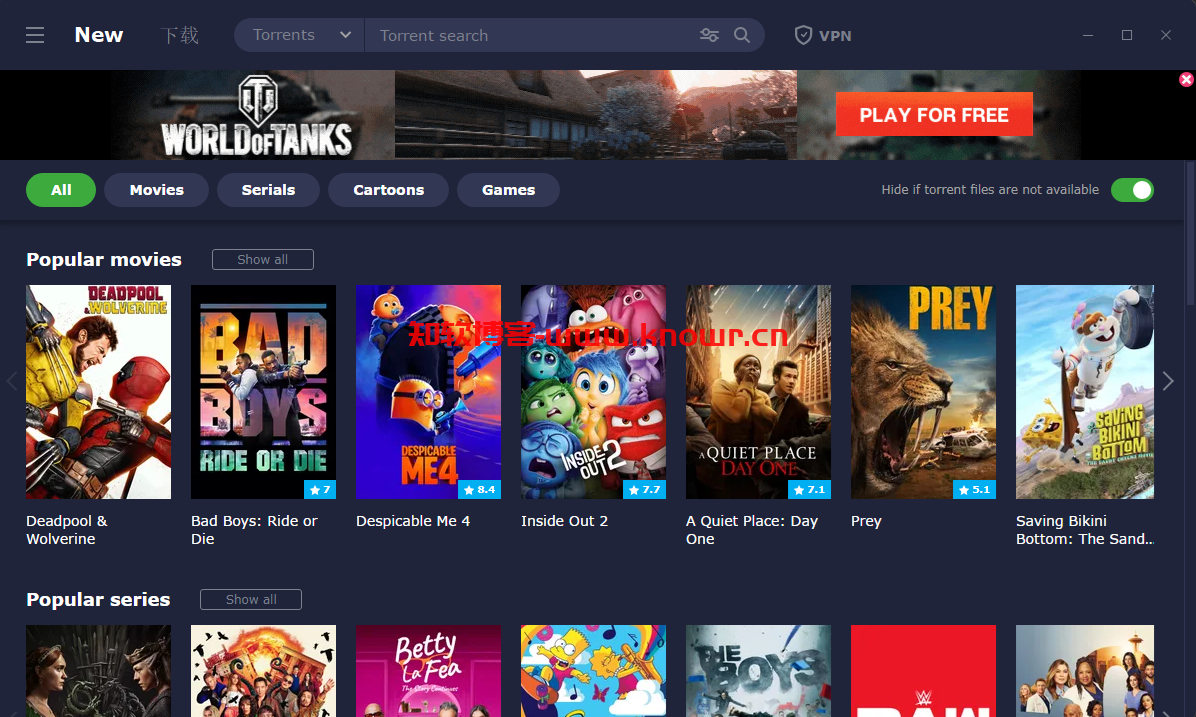Select the Serials category filter

point(268,190)
